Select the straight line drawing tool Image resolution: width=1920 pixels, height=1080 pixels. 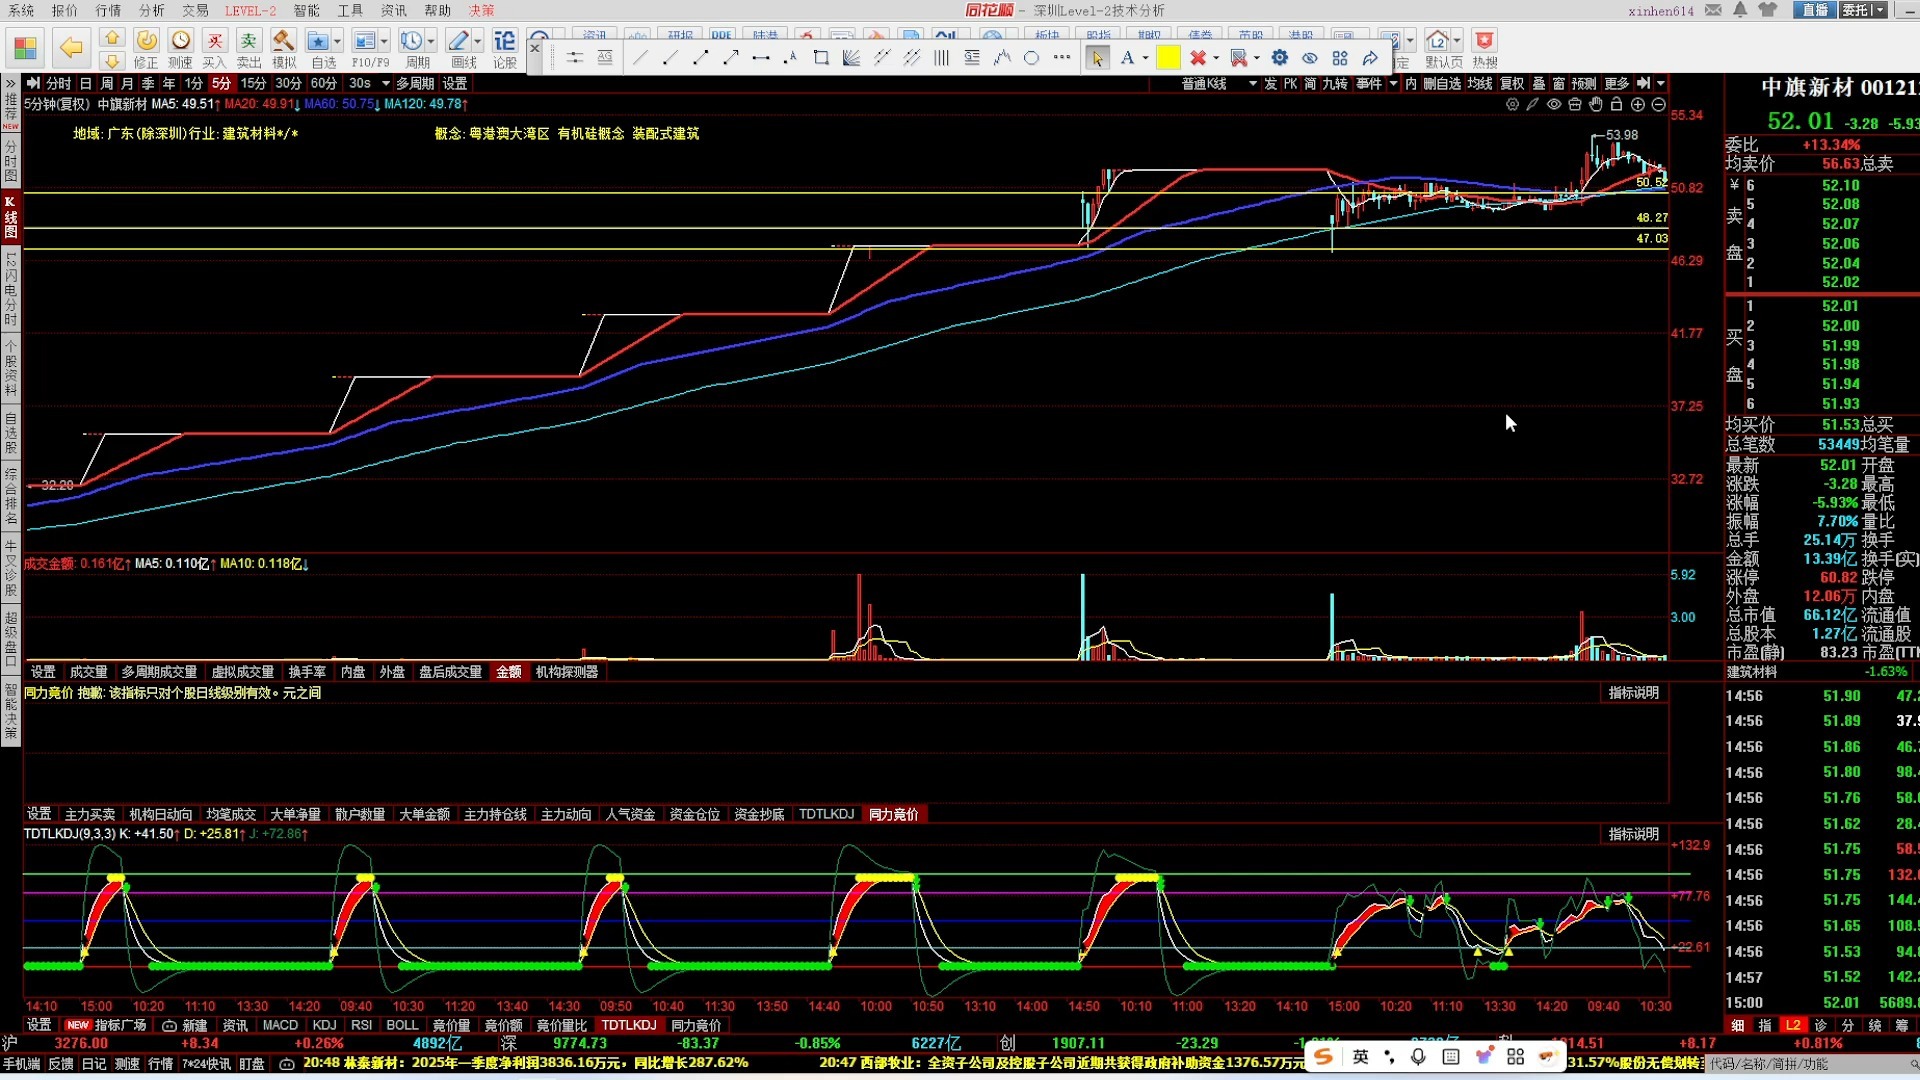[640, 58]
